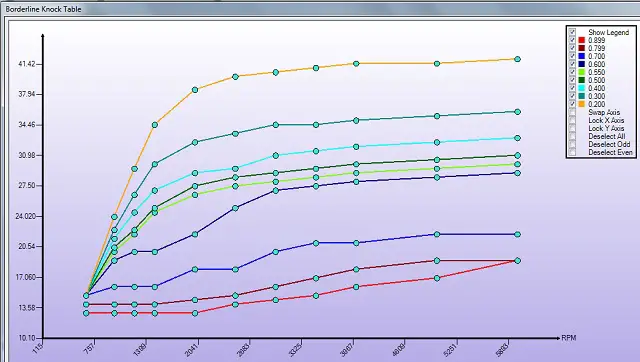Screen dimensions: 640x362
Task: Tick the Deselect Odd checkbox
Action: pyautogui.click(x=572, y=144)
